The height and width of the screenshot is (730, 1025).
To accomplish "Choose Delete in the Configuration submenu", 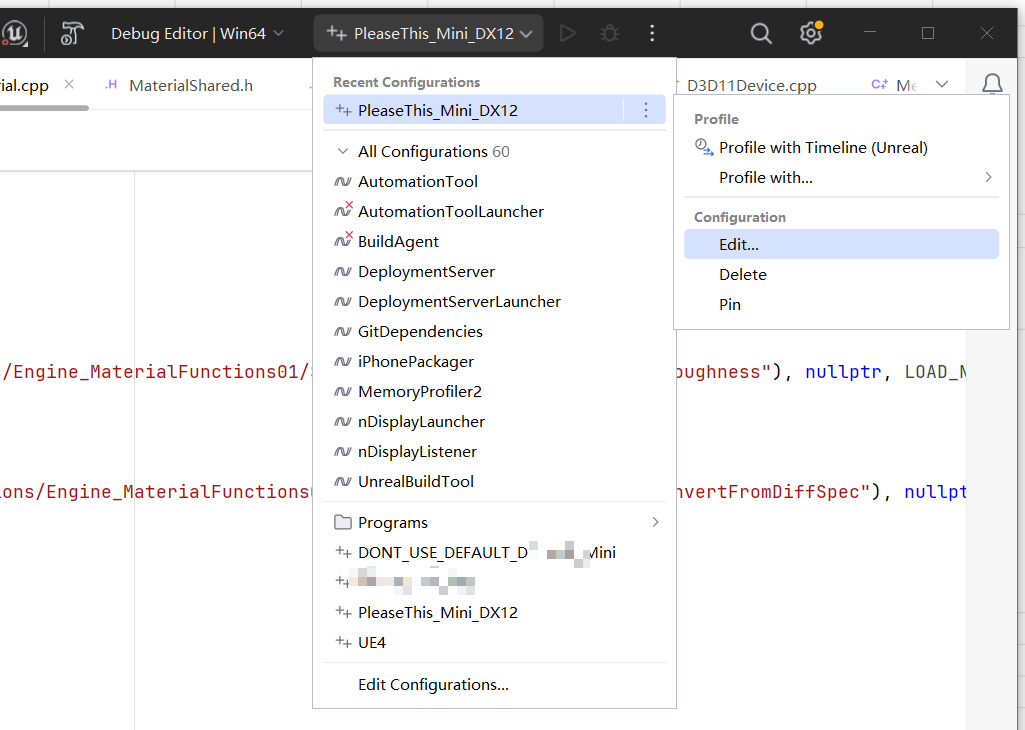I will pos(841,274).
